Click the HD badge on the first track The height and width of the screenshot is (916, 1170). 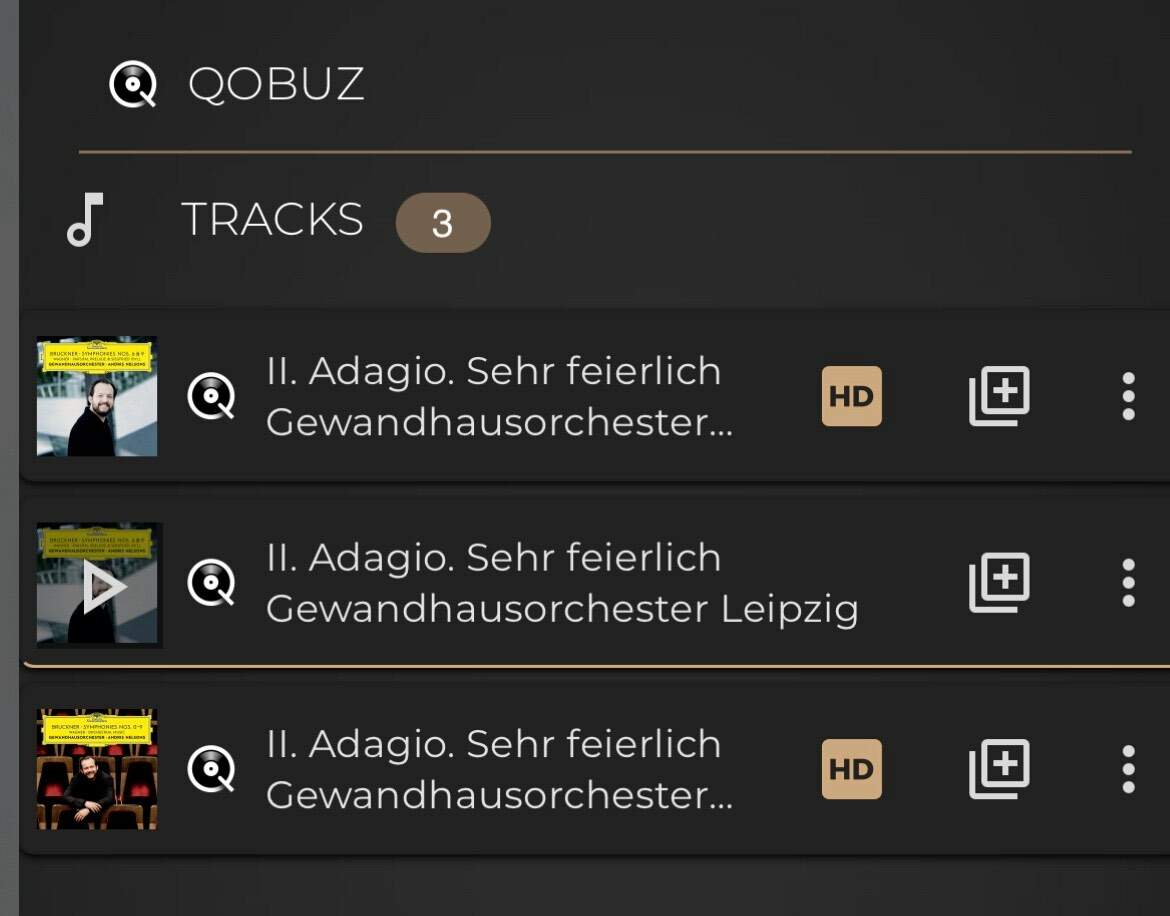pyautogui.click(x=851, y=397)
